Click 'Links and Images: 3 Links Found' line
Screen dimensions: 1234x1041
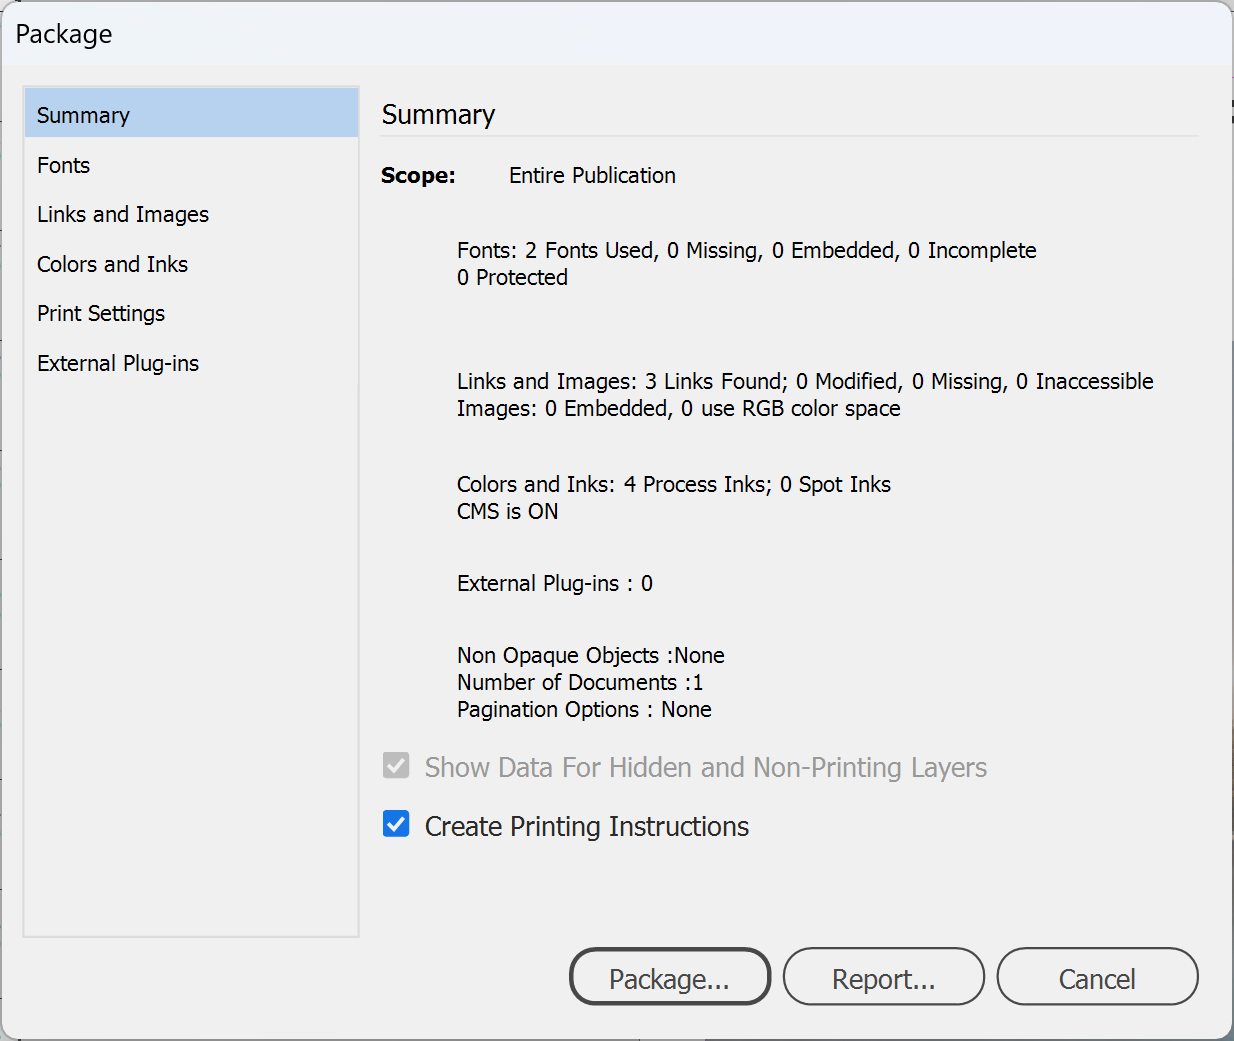805,381
